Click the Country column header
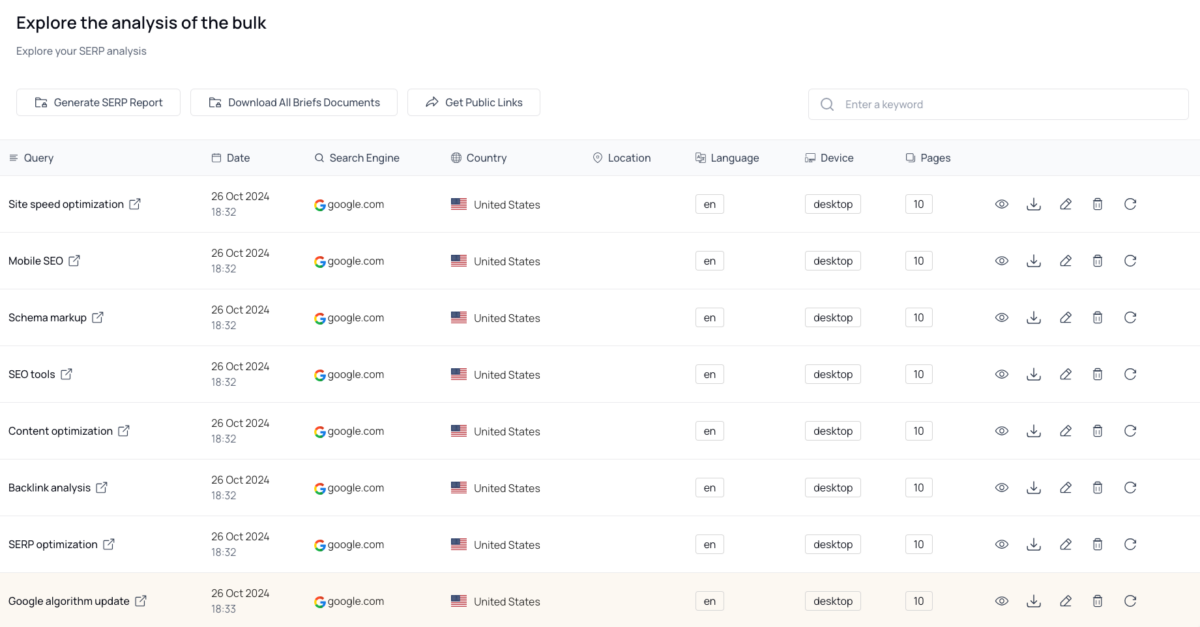Image resolution: width=1200 pixels, height=627 pixels. point(479,158)
